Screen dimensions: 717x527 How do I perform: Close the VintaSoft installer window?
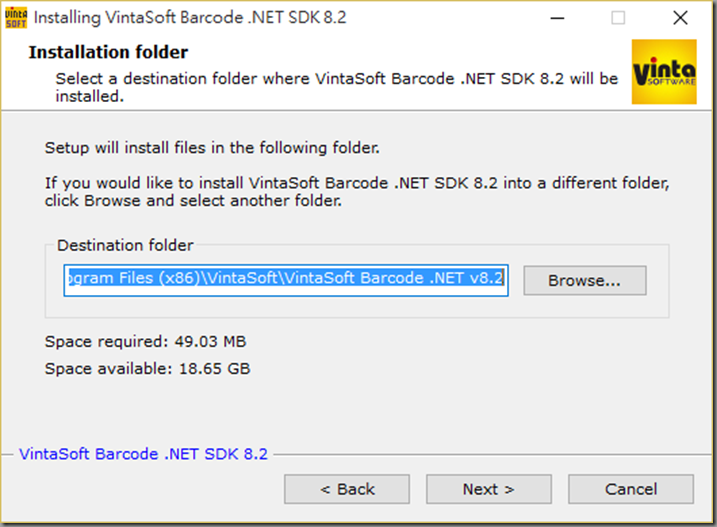click(680, 18)
